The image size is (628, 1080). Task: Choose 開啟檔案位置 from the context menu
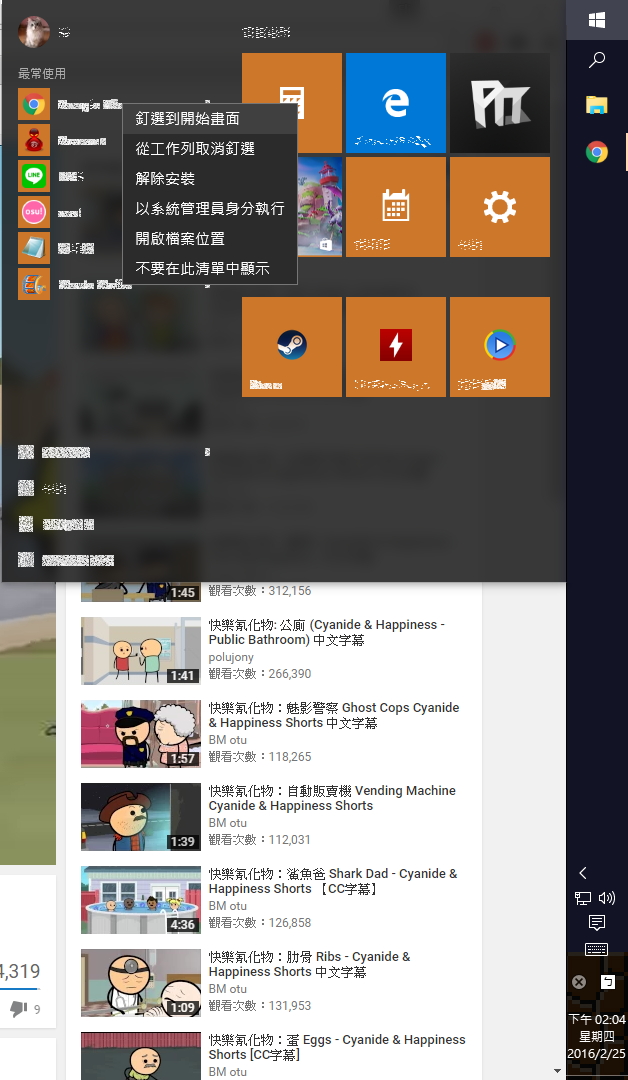coord(210,238)
